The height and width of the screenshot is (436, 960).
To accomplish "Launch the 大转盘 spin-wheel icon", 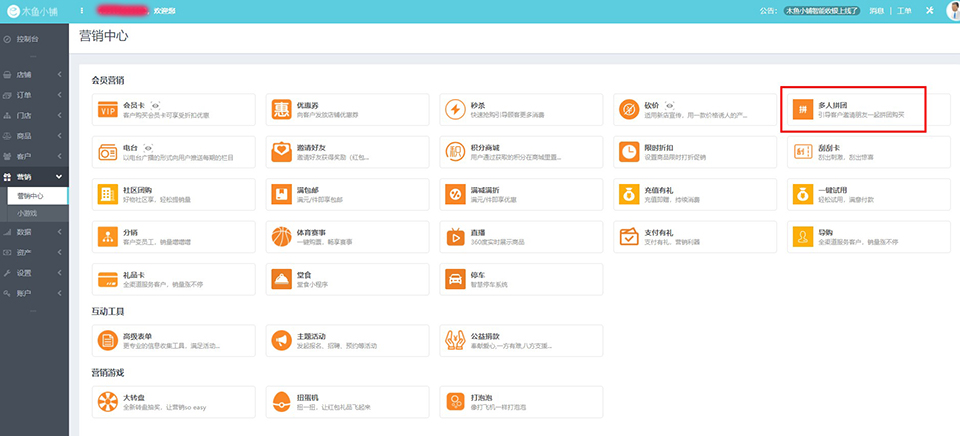I will [108, 402].
